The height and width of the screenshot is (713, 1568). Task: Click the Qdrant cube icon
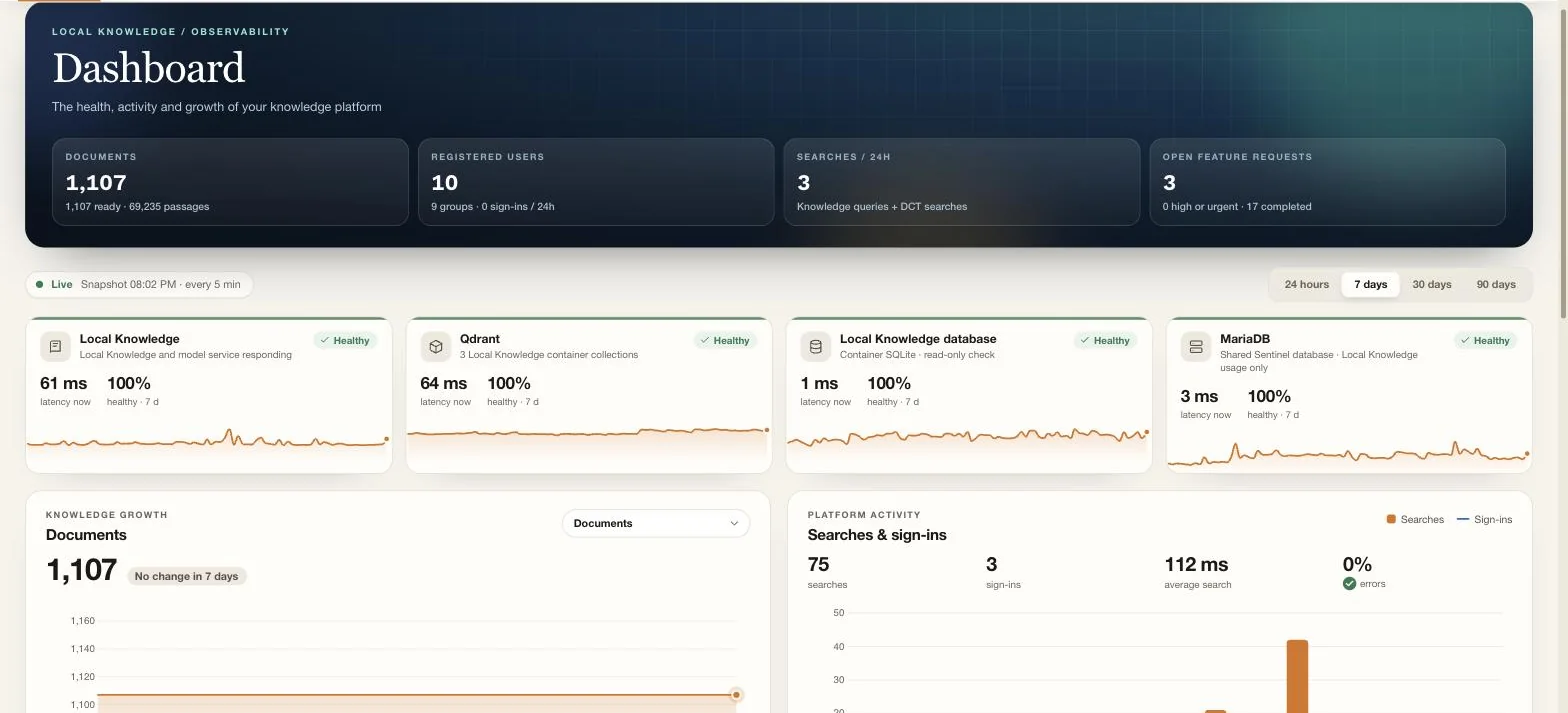(436, 347)
